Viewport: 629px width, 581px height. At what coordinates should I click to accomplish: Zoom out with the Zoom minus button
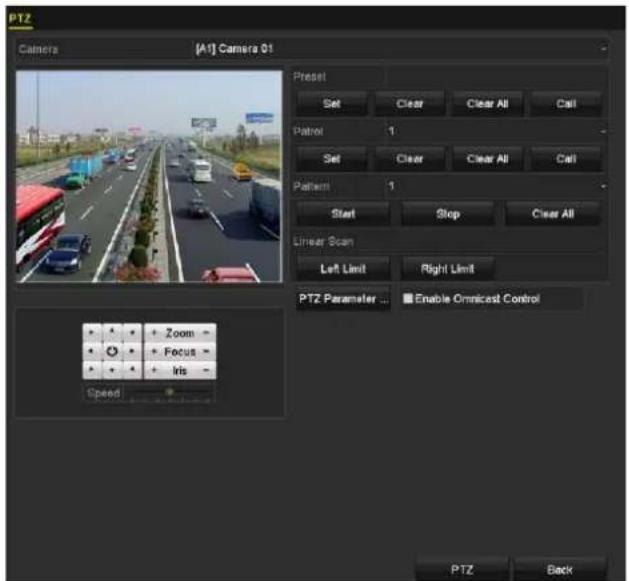[x=206, y=333]
